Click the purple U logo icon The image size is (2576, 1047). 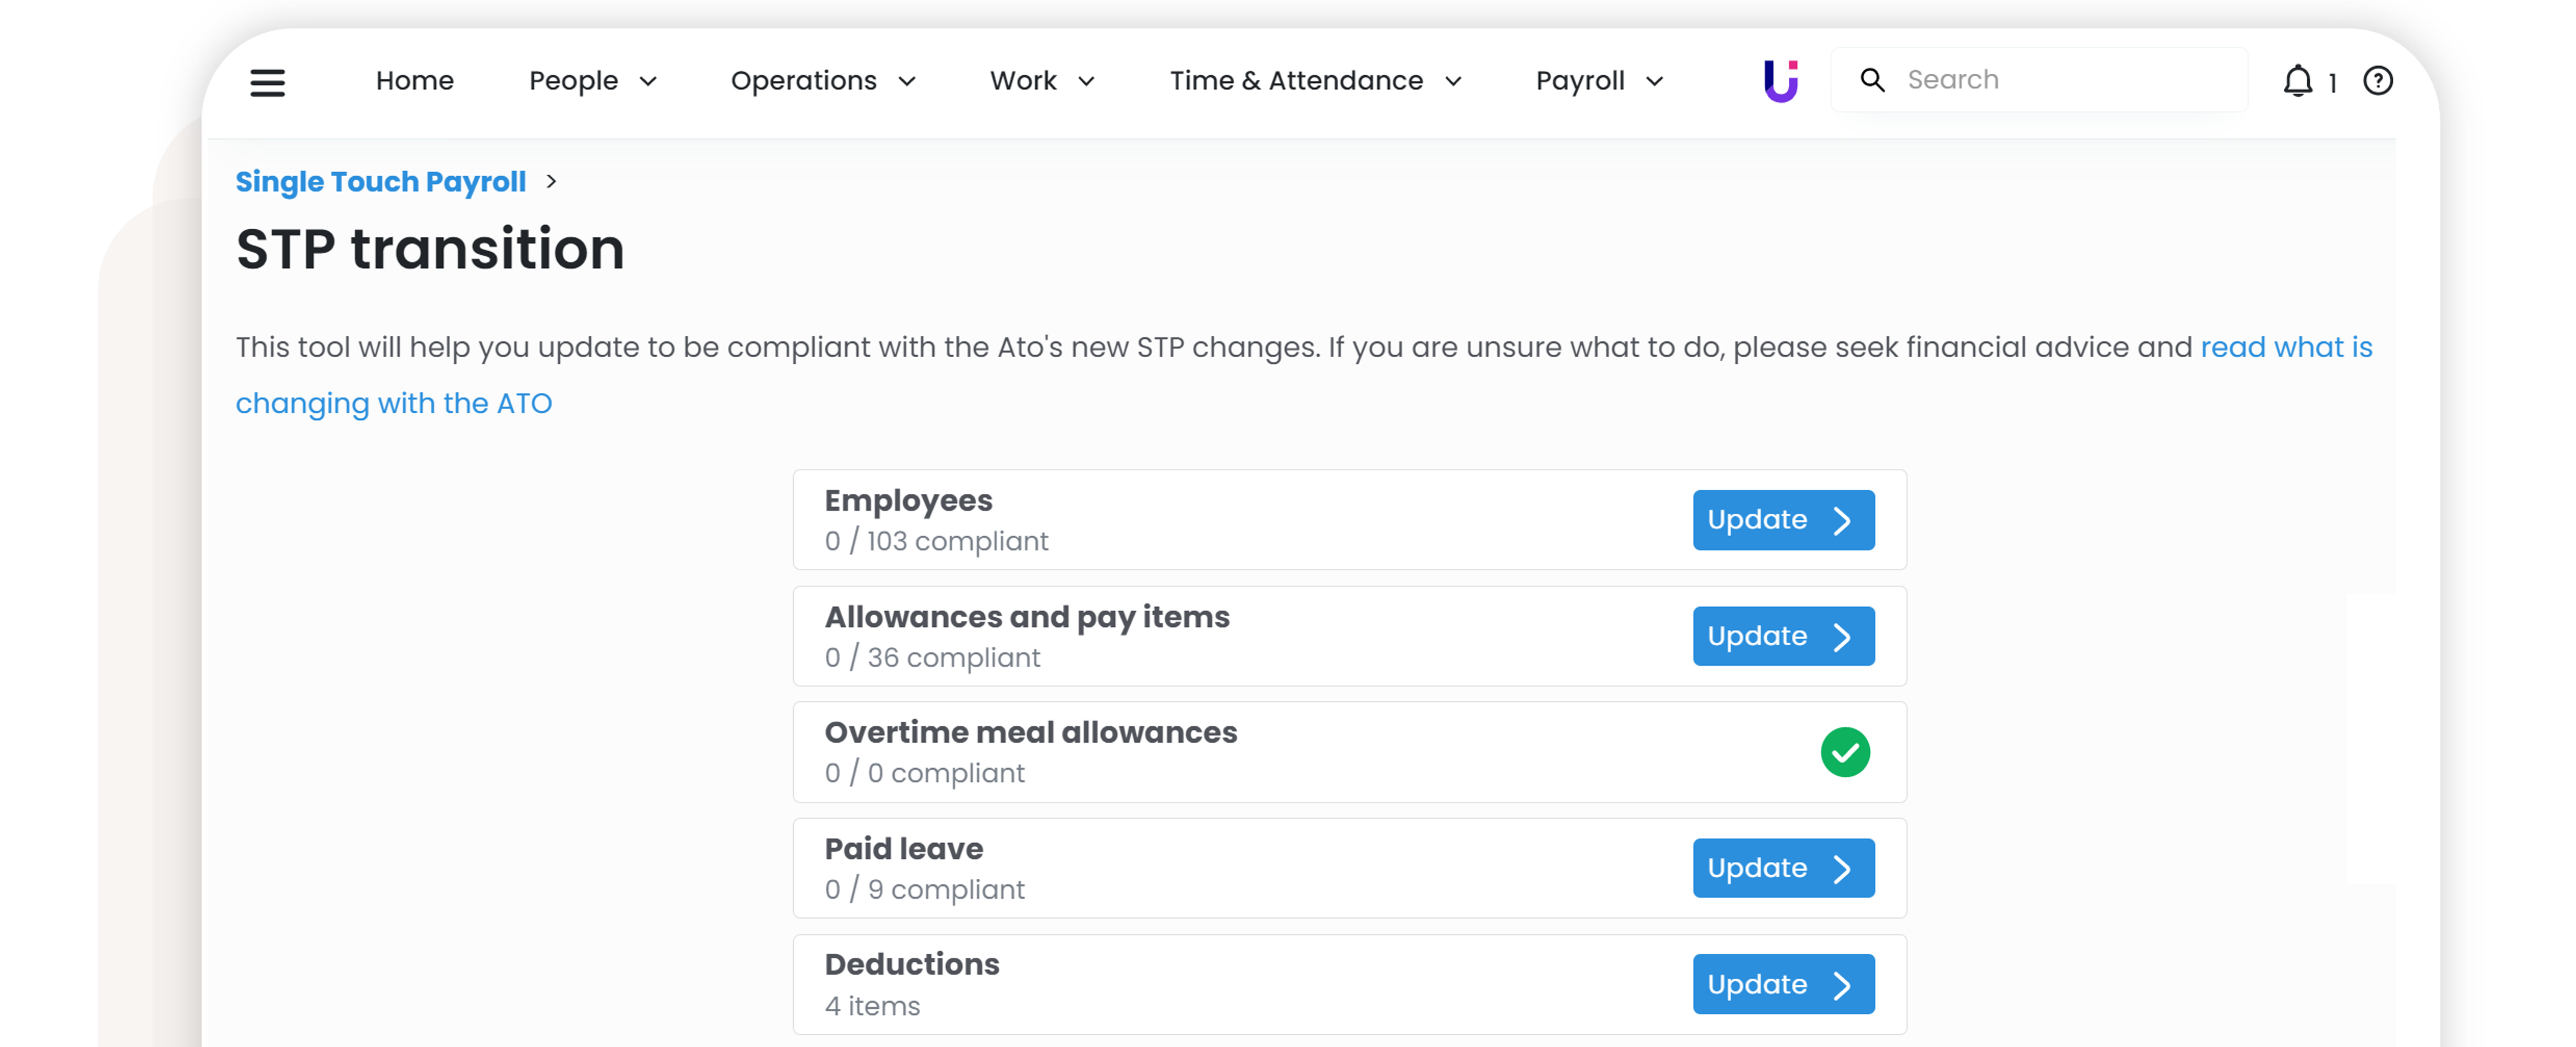(x=1780, y=81)
